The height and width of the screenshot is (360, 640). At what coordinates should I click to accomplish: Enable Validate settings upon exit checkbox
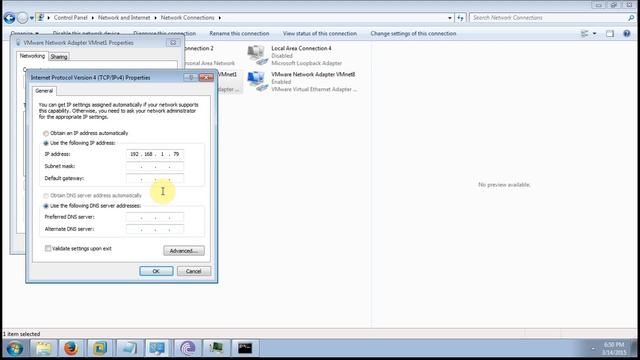[48, 248]
